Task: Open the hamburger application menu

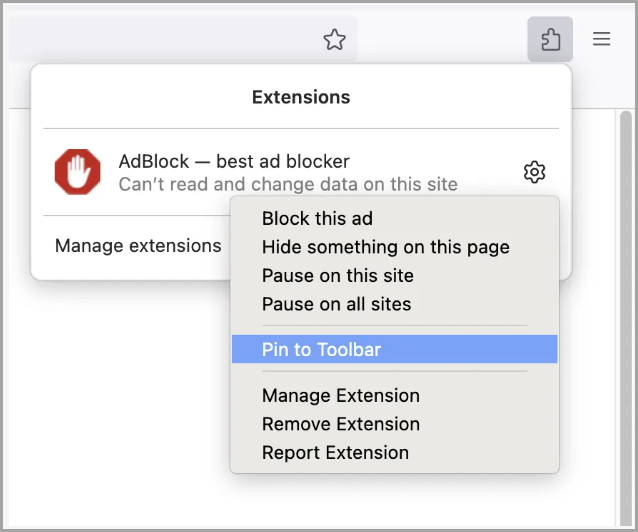Action: click(x=601, y=39)
